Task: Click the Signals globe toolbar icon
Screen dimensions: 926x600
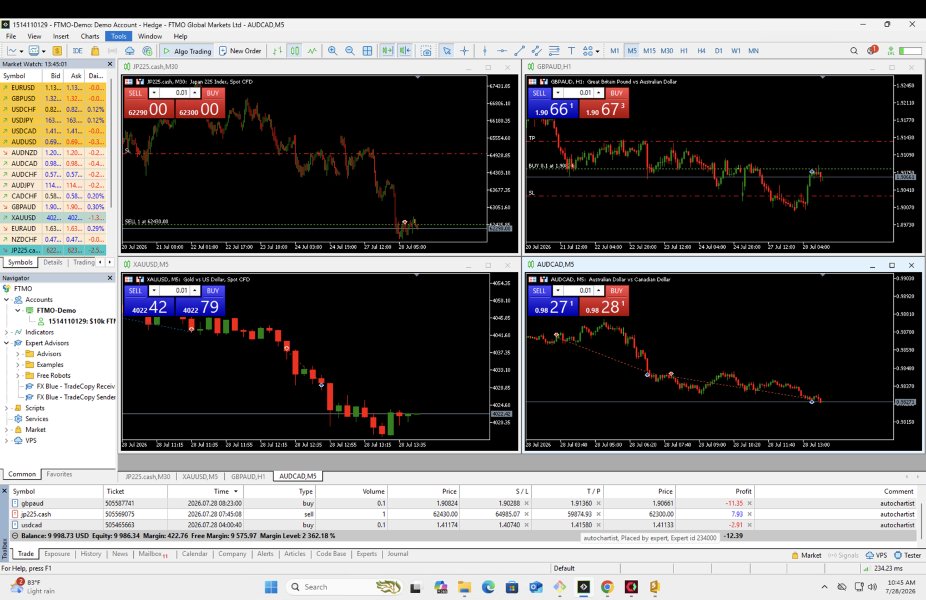Action: click(x=147, y=51)
